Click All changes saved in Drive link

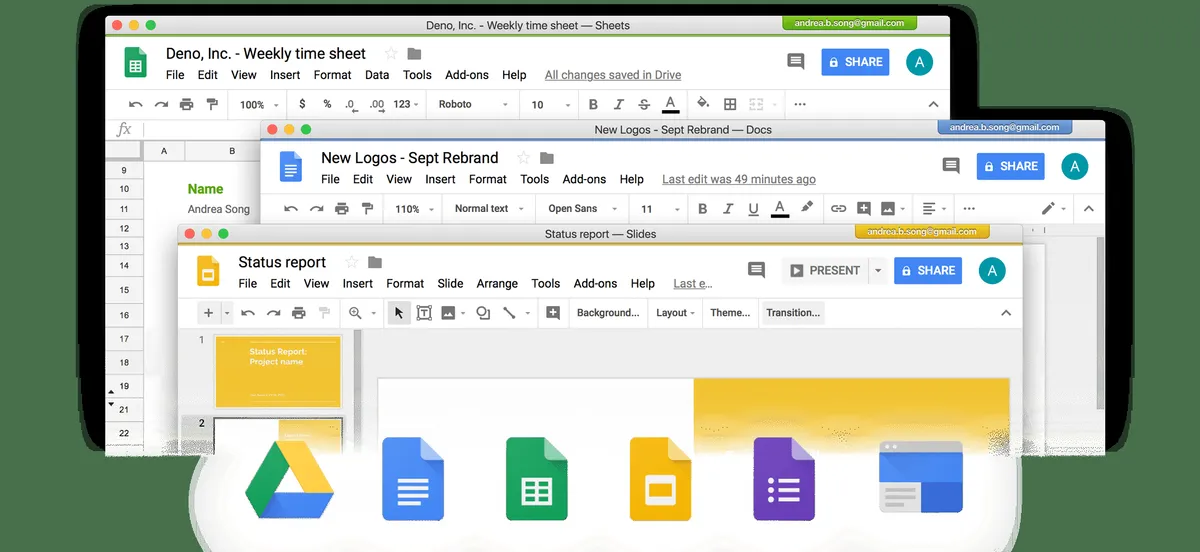click(613, 75)
